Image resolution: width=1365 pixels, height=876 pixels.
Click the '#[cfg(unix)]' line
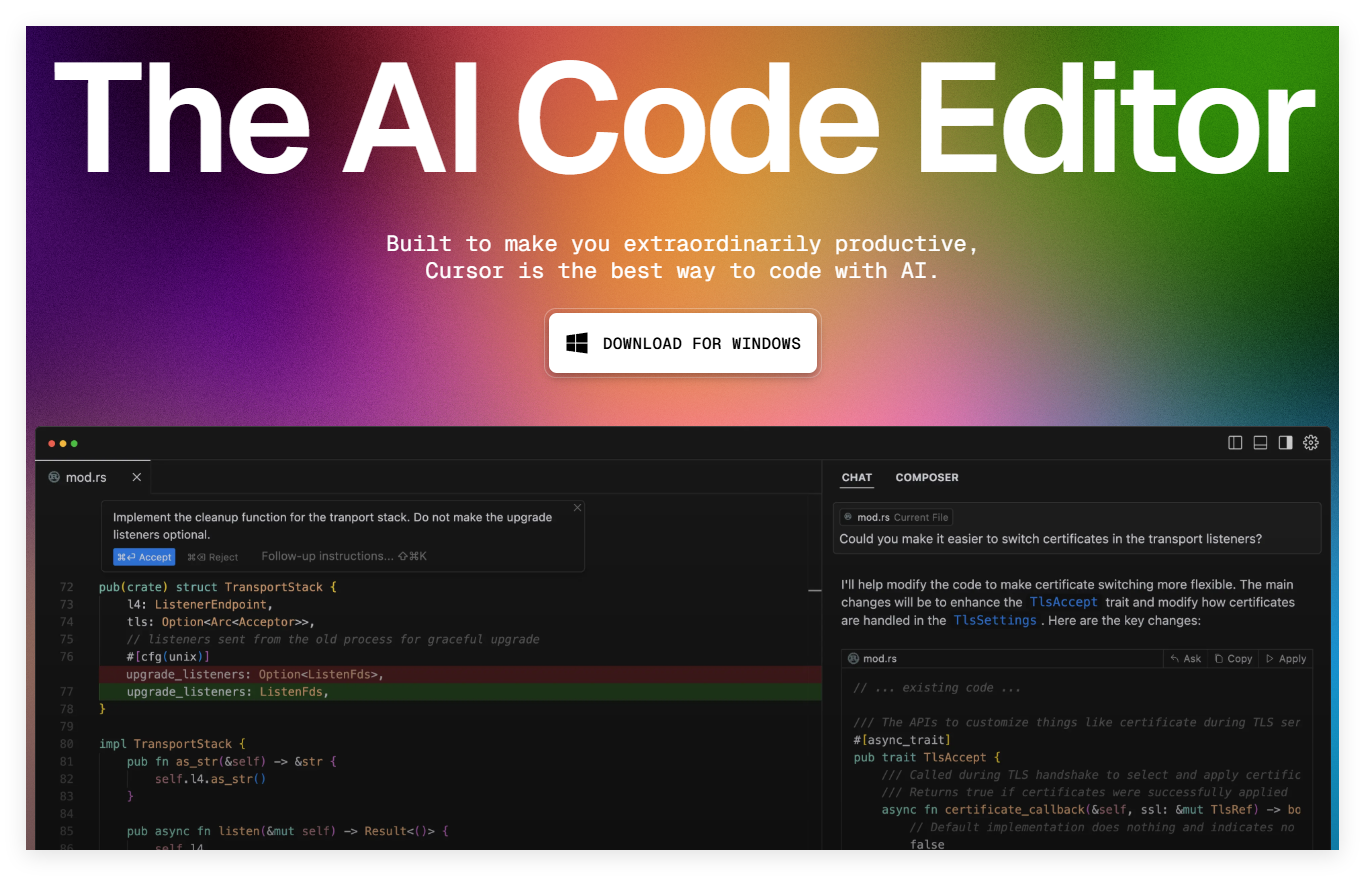[x=168, y=657]
